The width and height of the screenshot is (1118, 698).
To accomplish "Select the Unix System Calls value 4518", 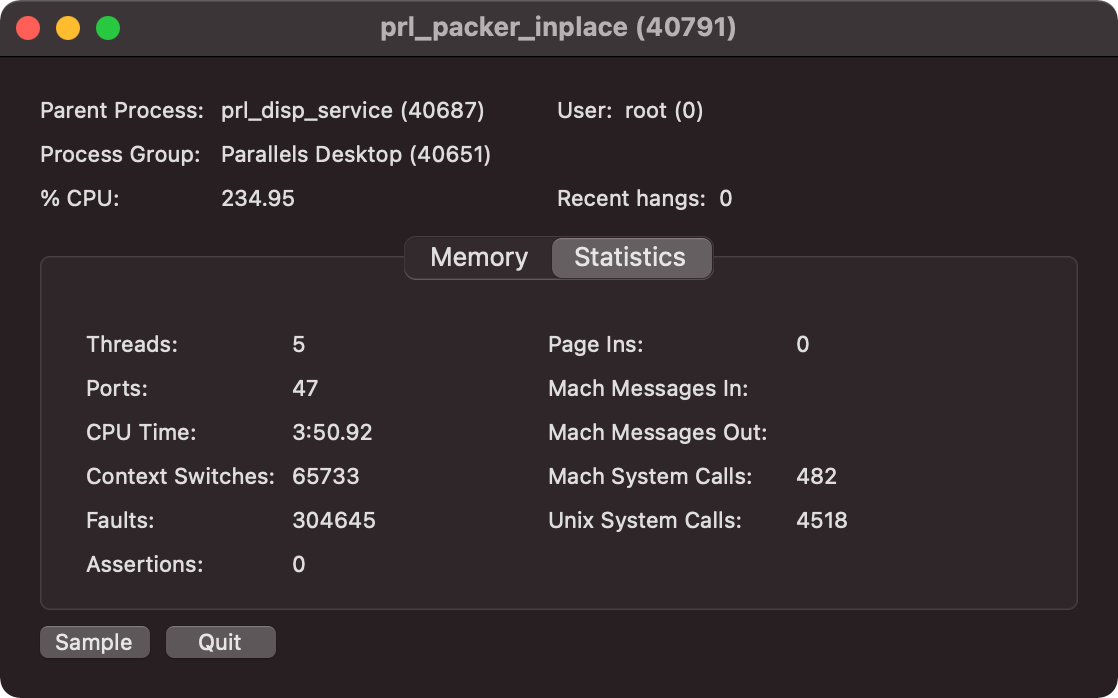I will (821, 520).
